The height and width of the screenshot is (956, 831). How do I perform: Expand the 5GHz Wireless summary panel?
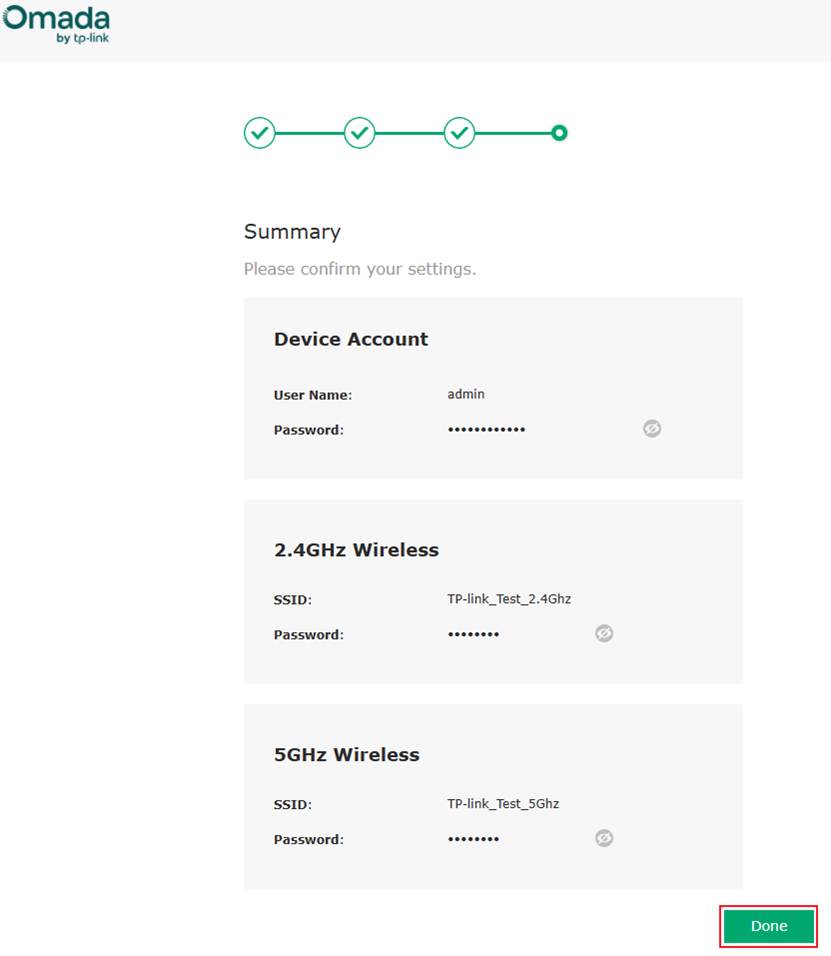pyautogui.click(x=345, y=754)
